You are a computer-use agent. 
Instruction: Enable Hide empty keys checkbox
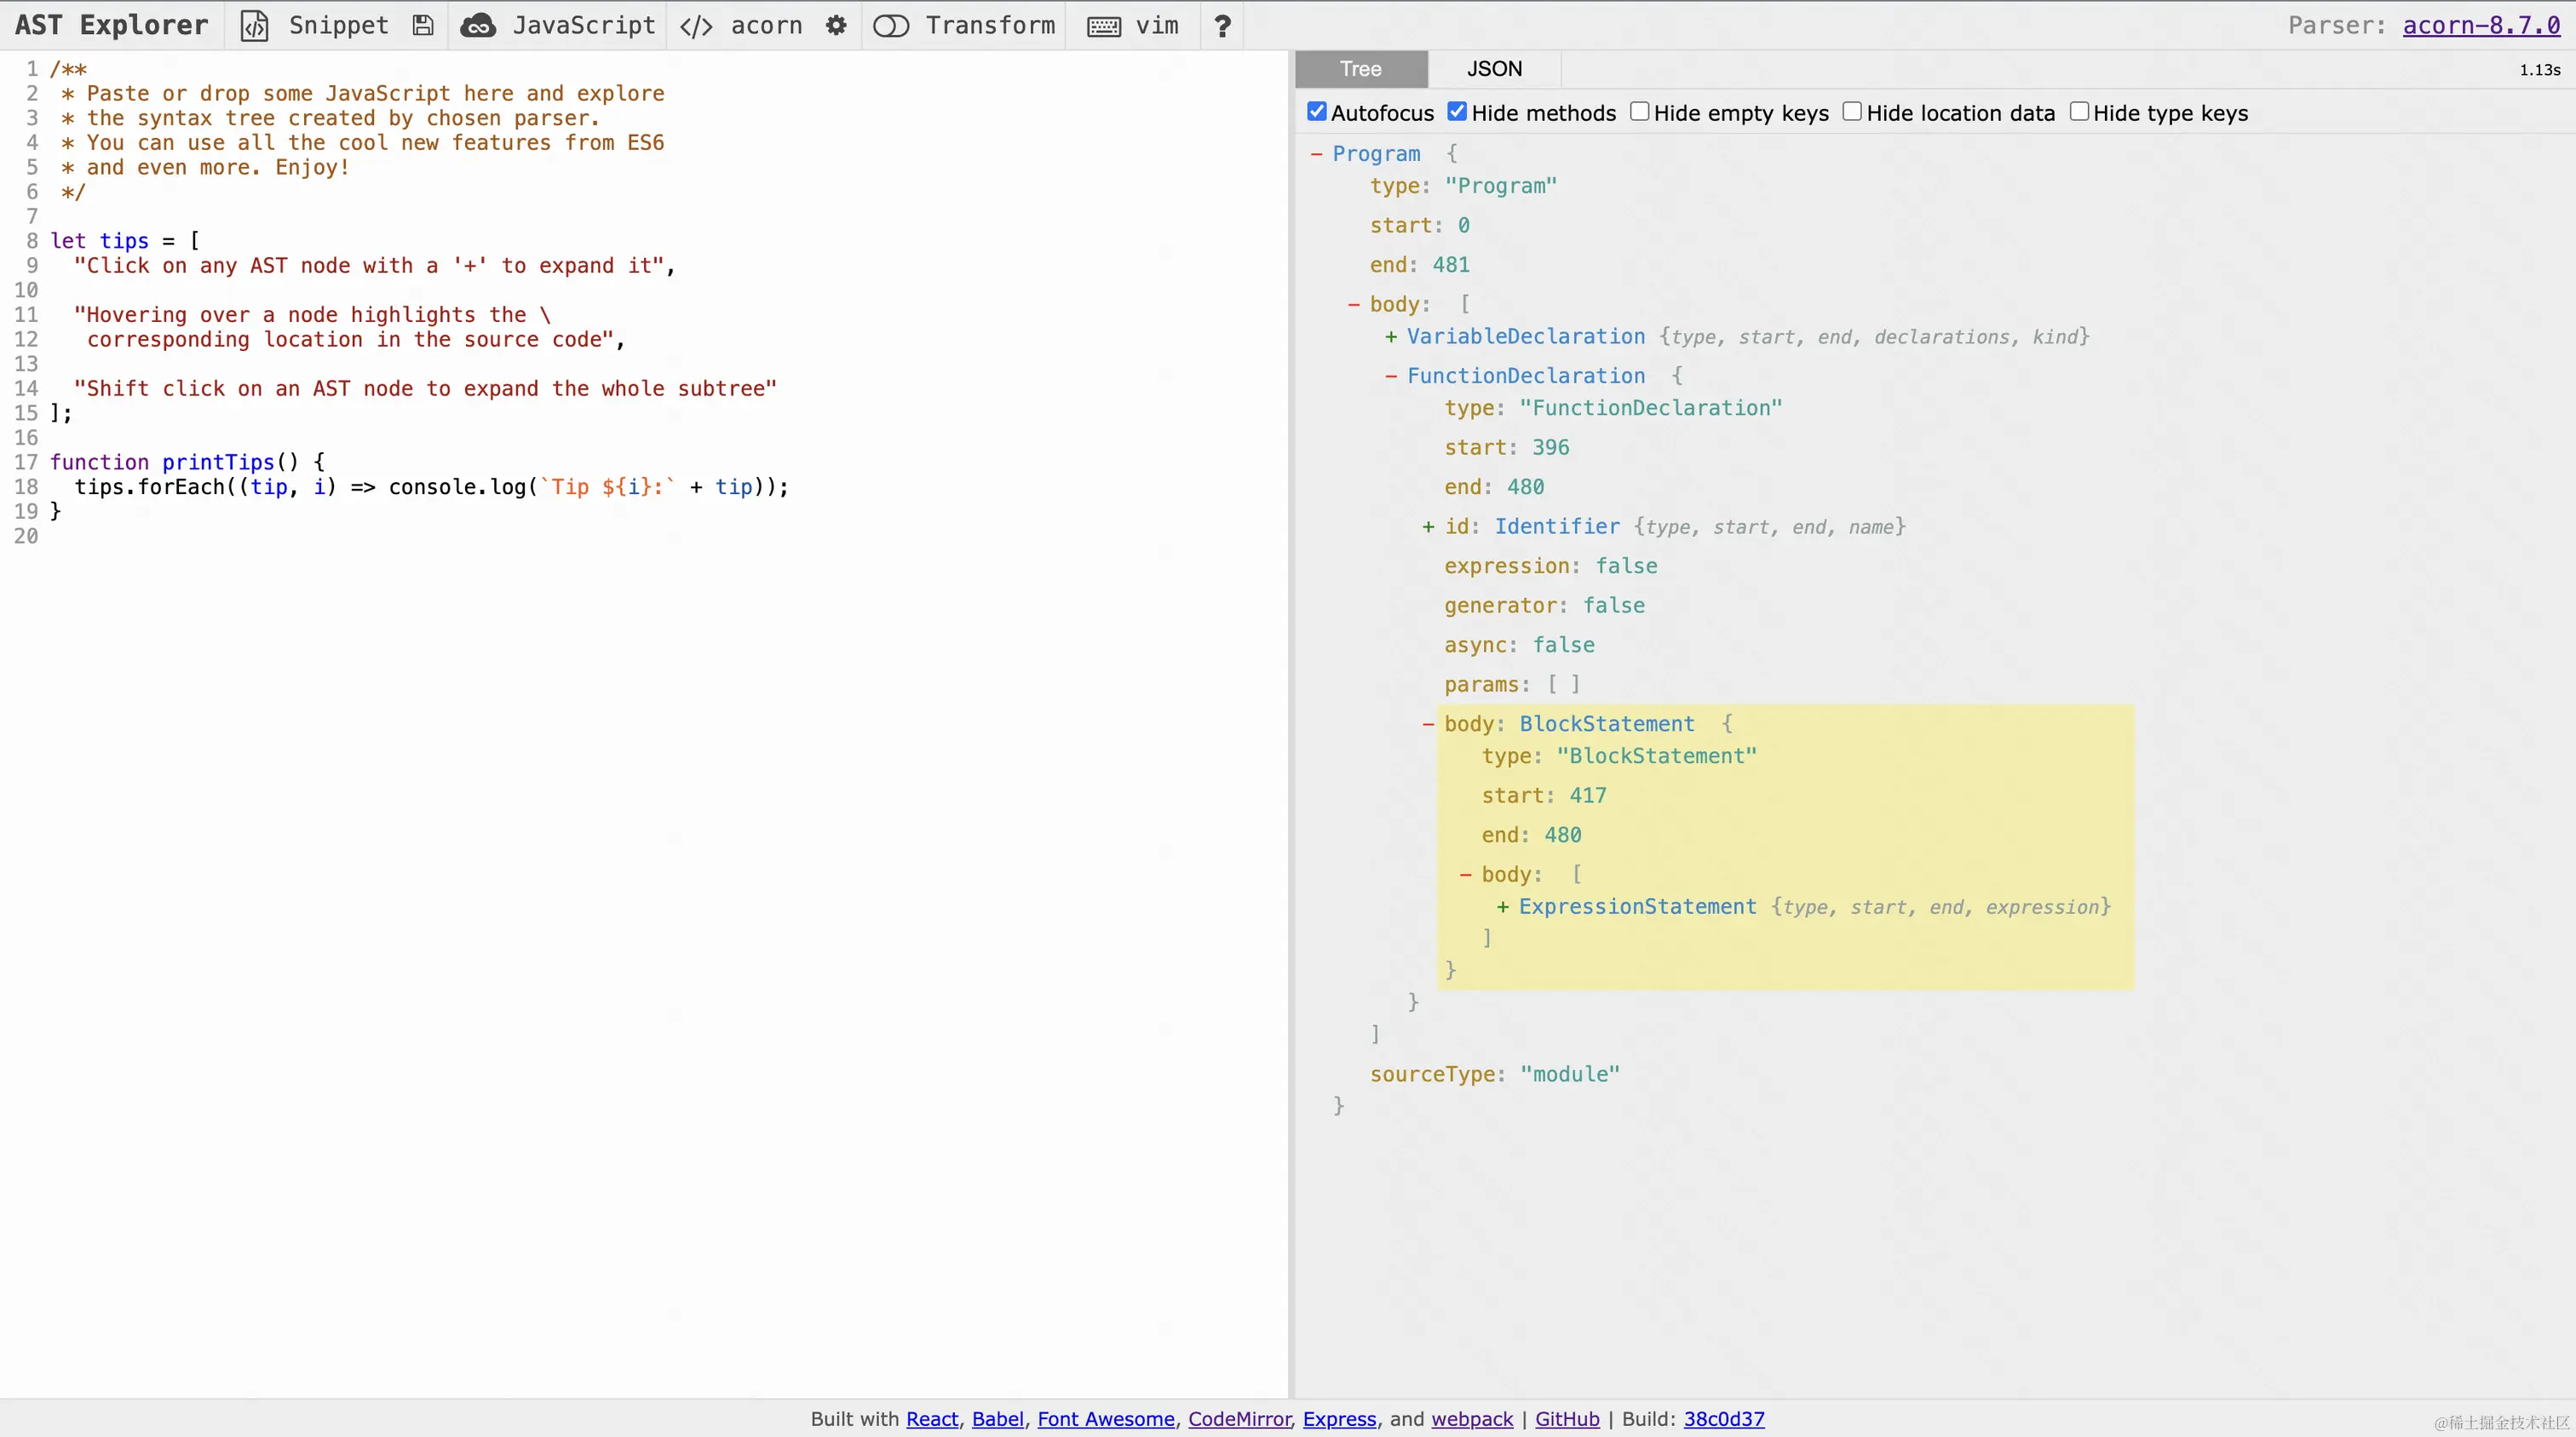coord(1639,112)
